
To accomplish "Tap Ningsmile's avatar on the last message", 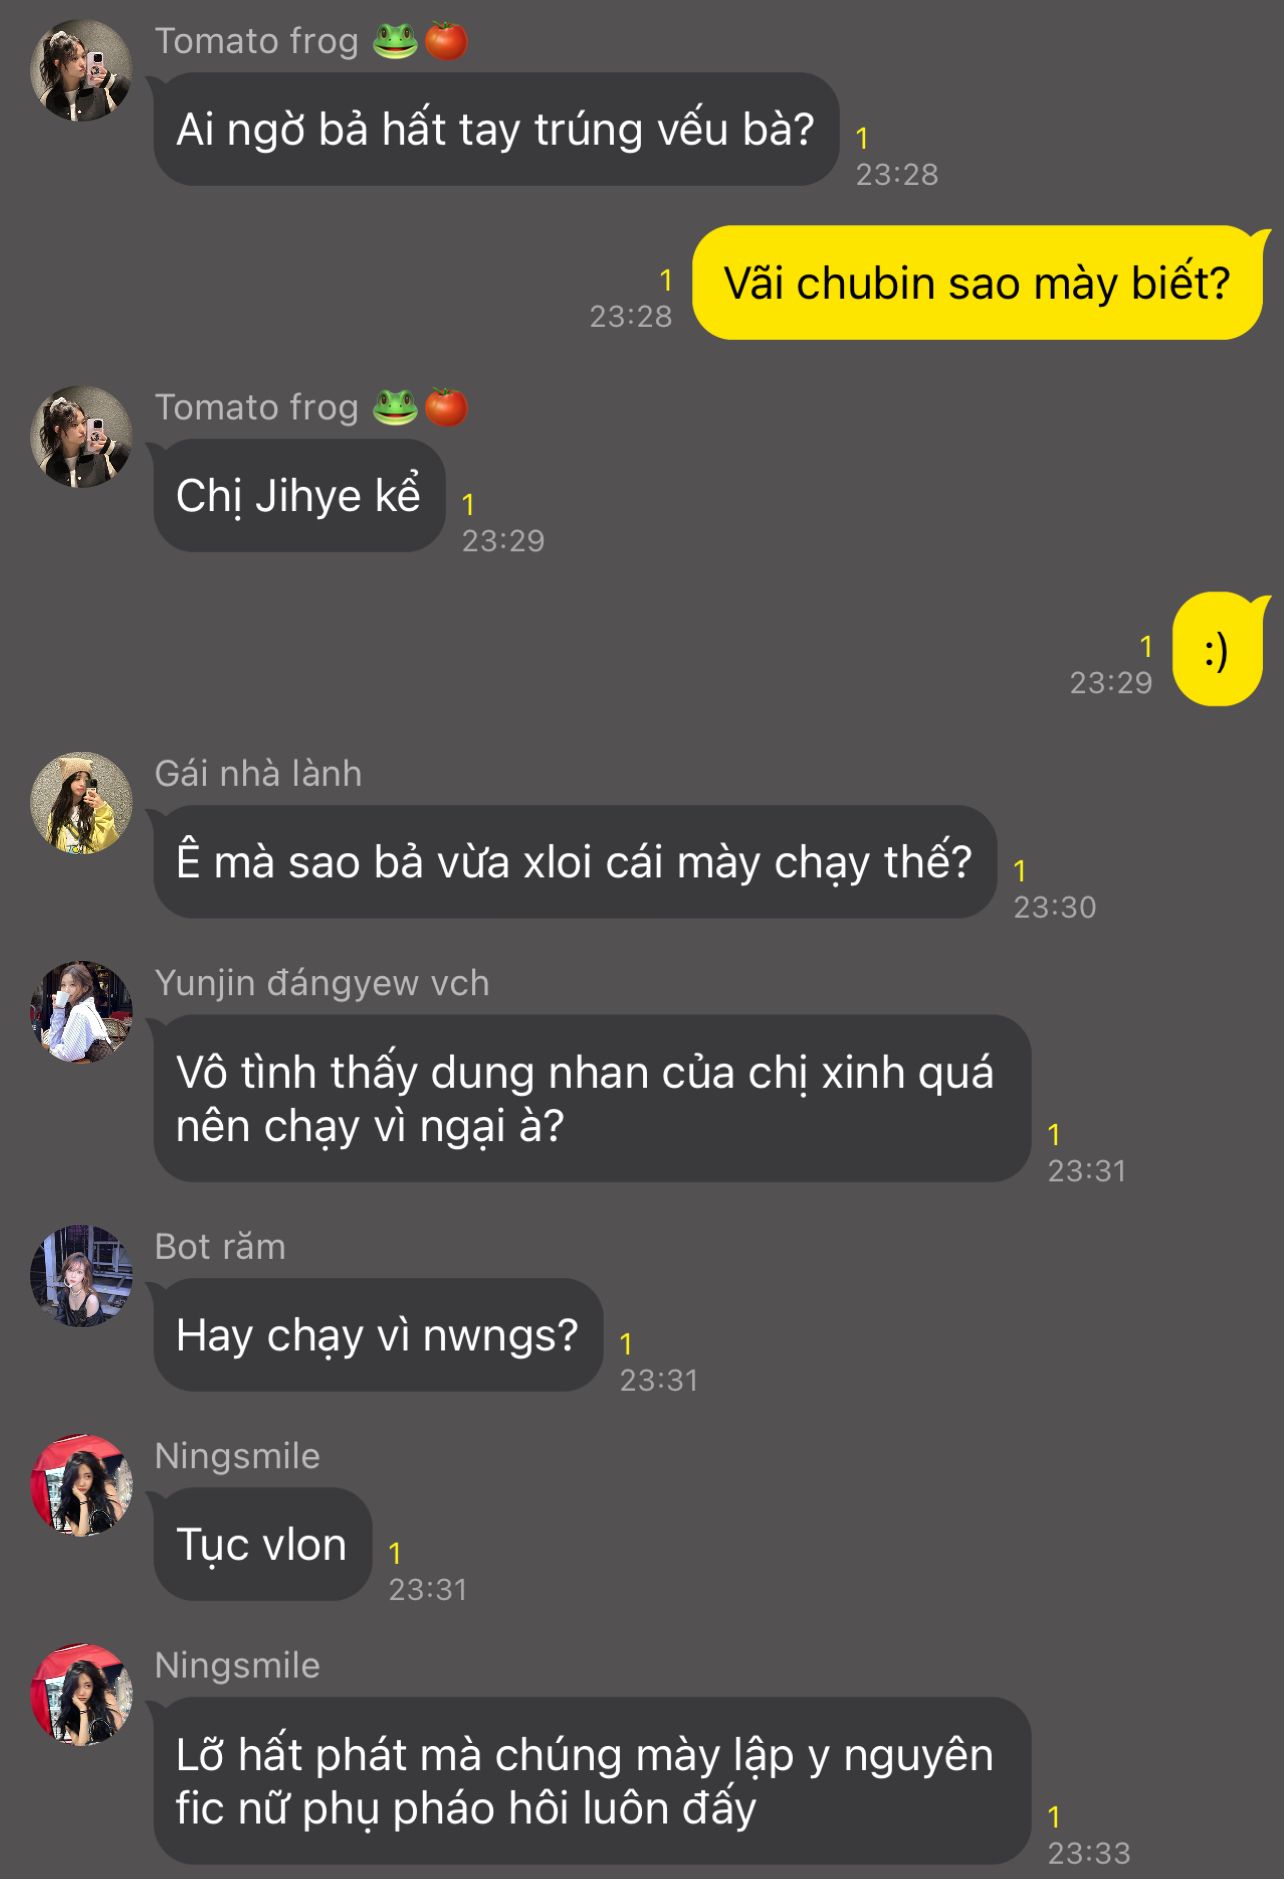I will coord(81,1694).
